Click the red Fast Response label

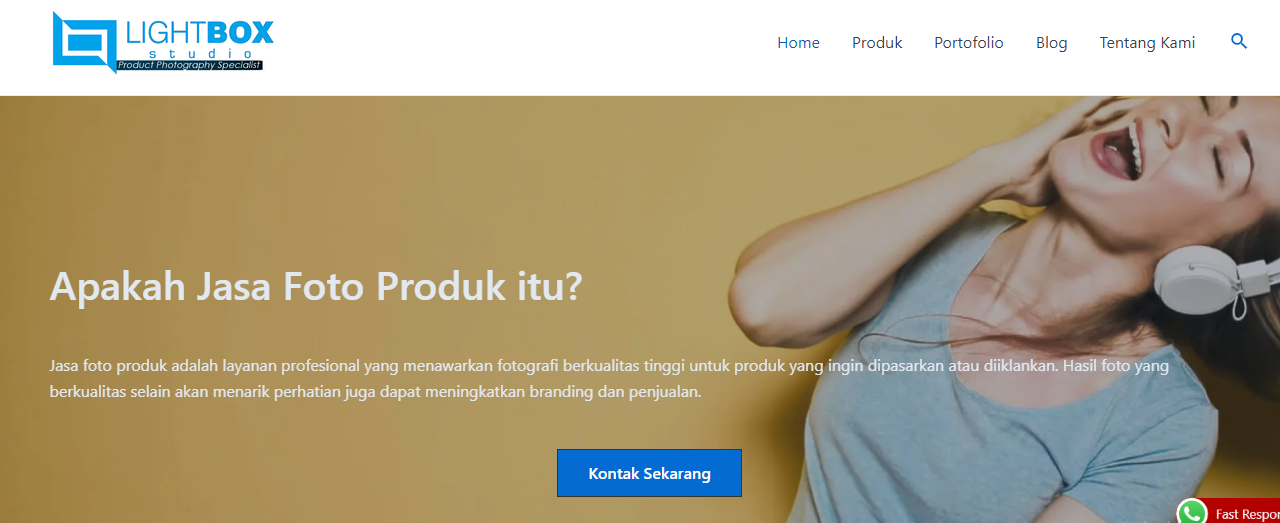click(1243, 513)
